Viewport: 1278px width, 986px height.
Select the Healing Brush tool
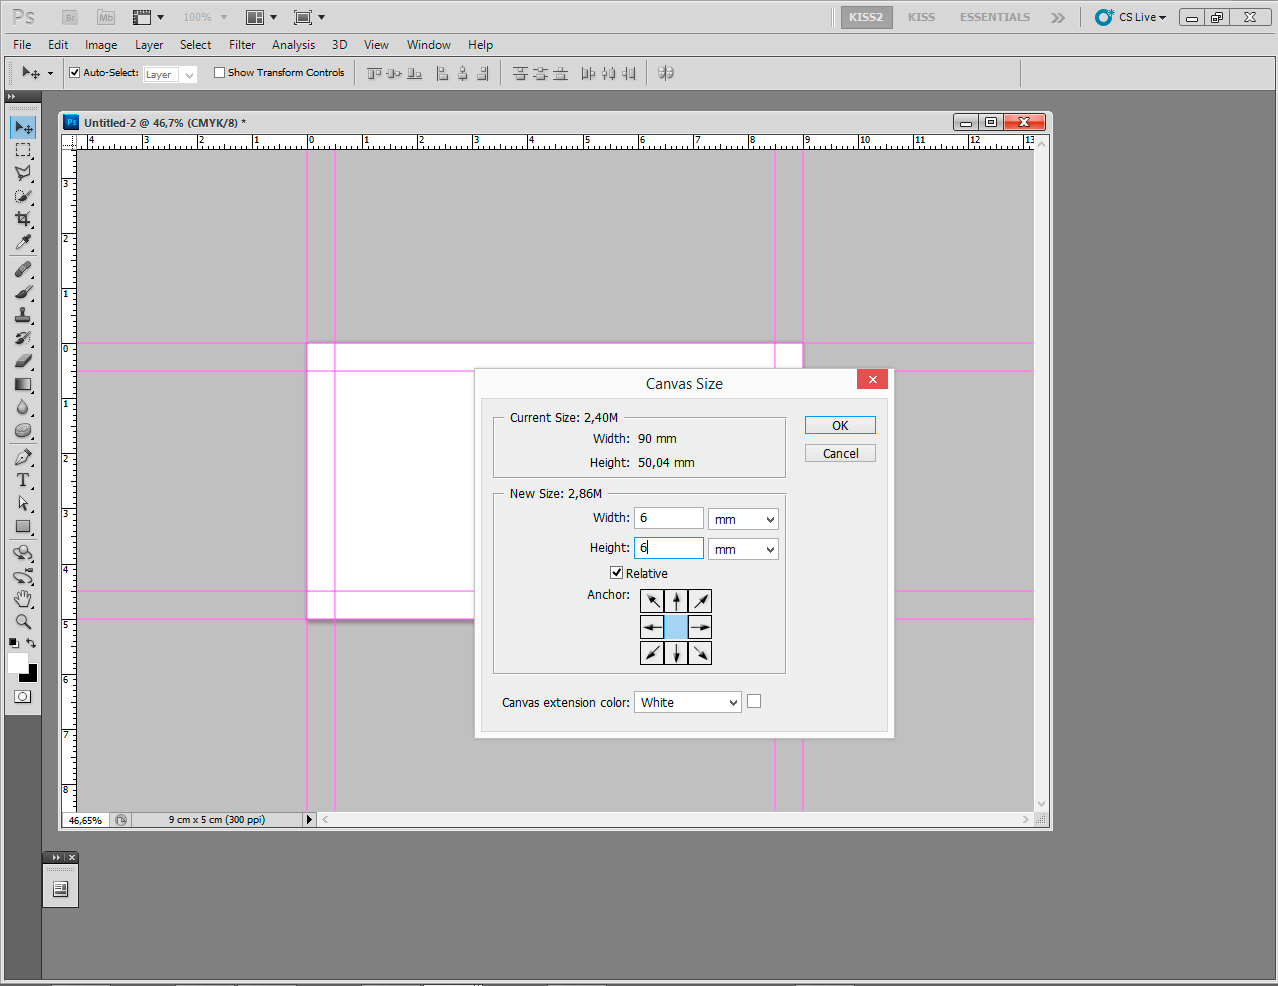pyautogui.click(x=23, y=270)
